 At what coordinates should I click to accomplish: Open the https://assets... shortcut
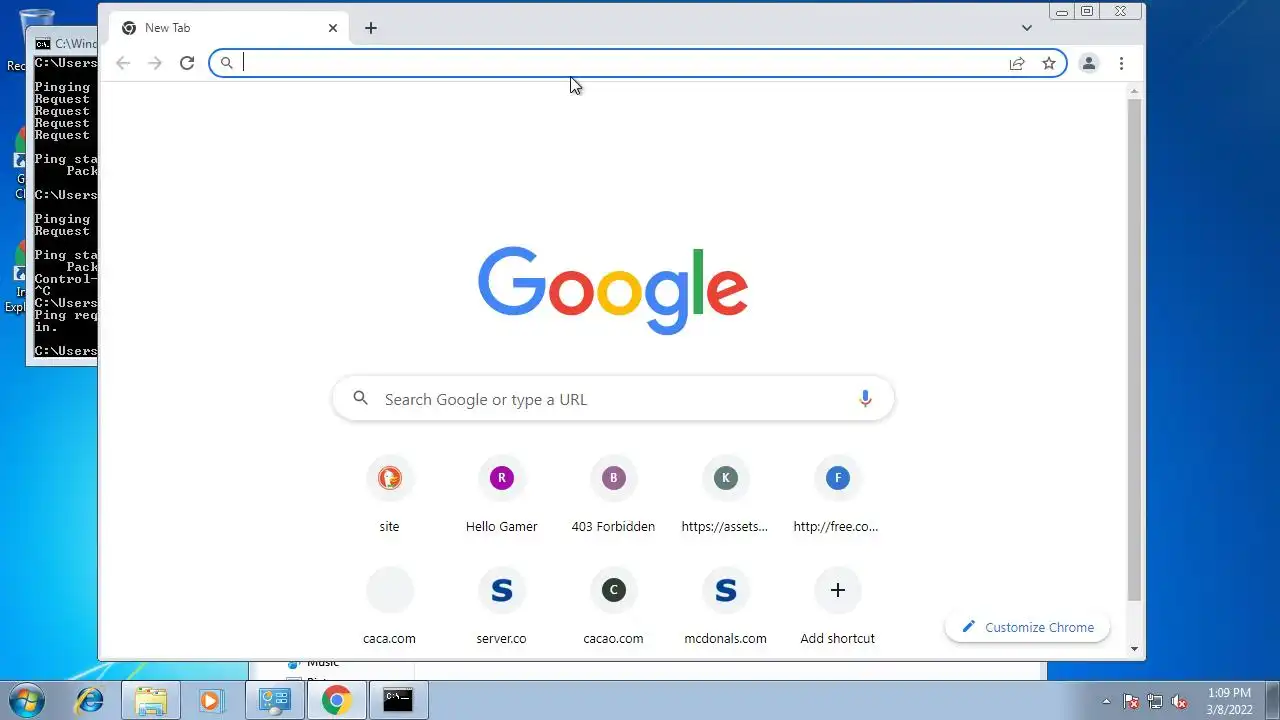pyautogui.click(x=725, y=497)
